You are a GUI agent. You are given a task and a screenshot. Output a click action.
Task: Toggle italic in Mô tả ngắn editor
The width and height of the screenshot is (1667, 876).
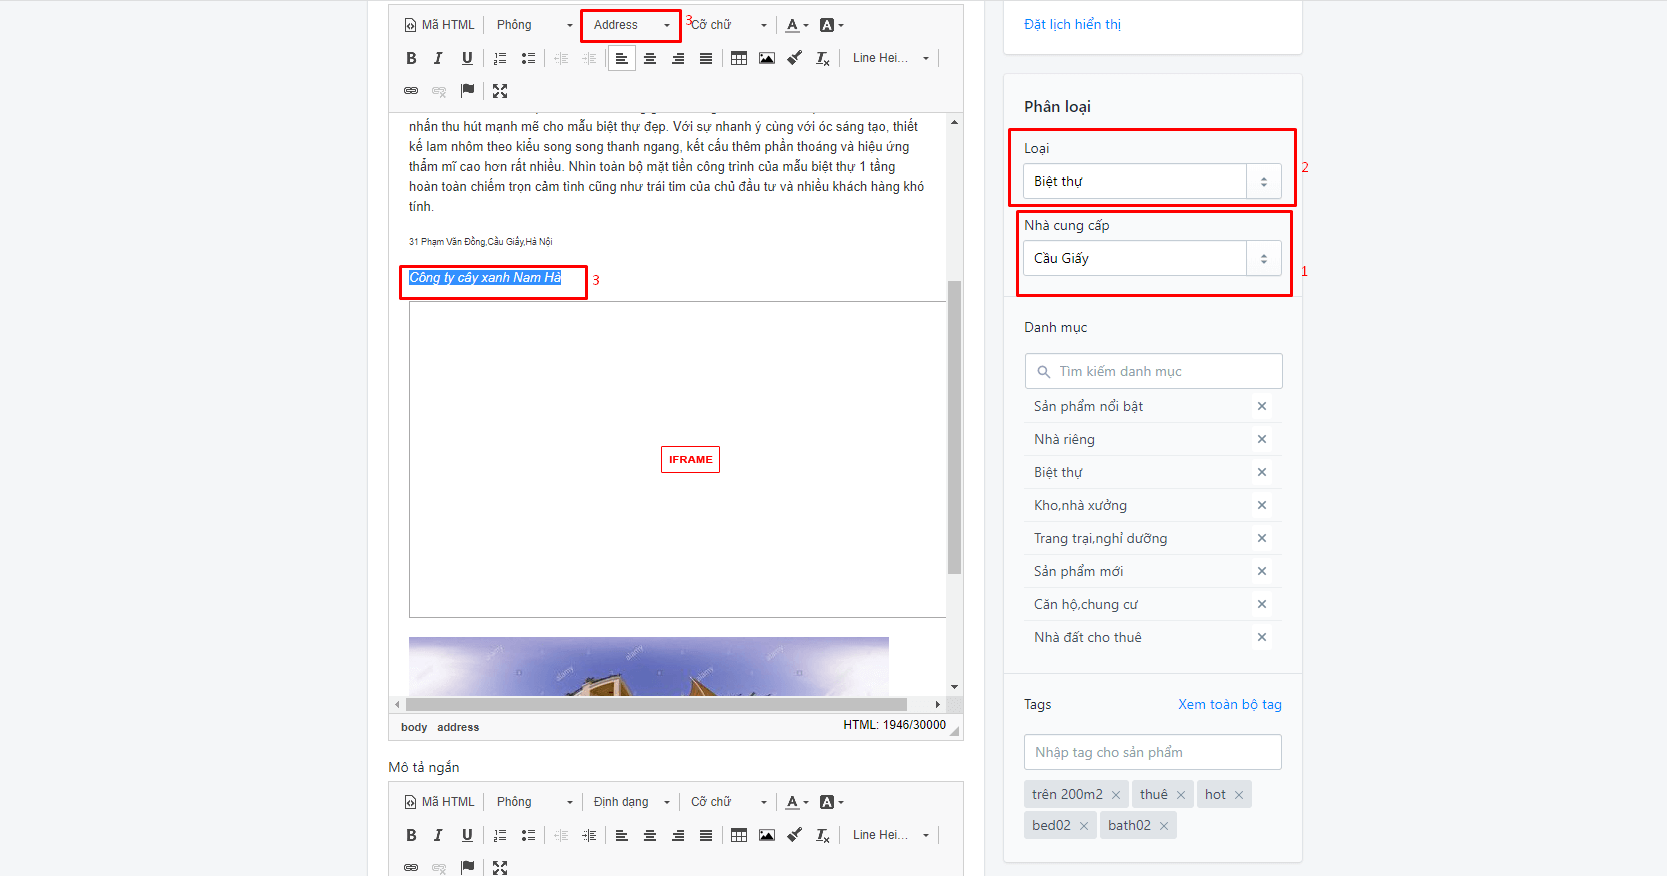pos(438,835)
